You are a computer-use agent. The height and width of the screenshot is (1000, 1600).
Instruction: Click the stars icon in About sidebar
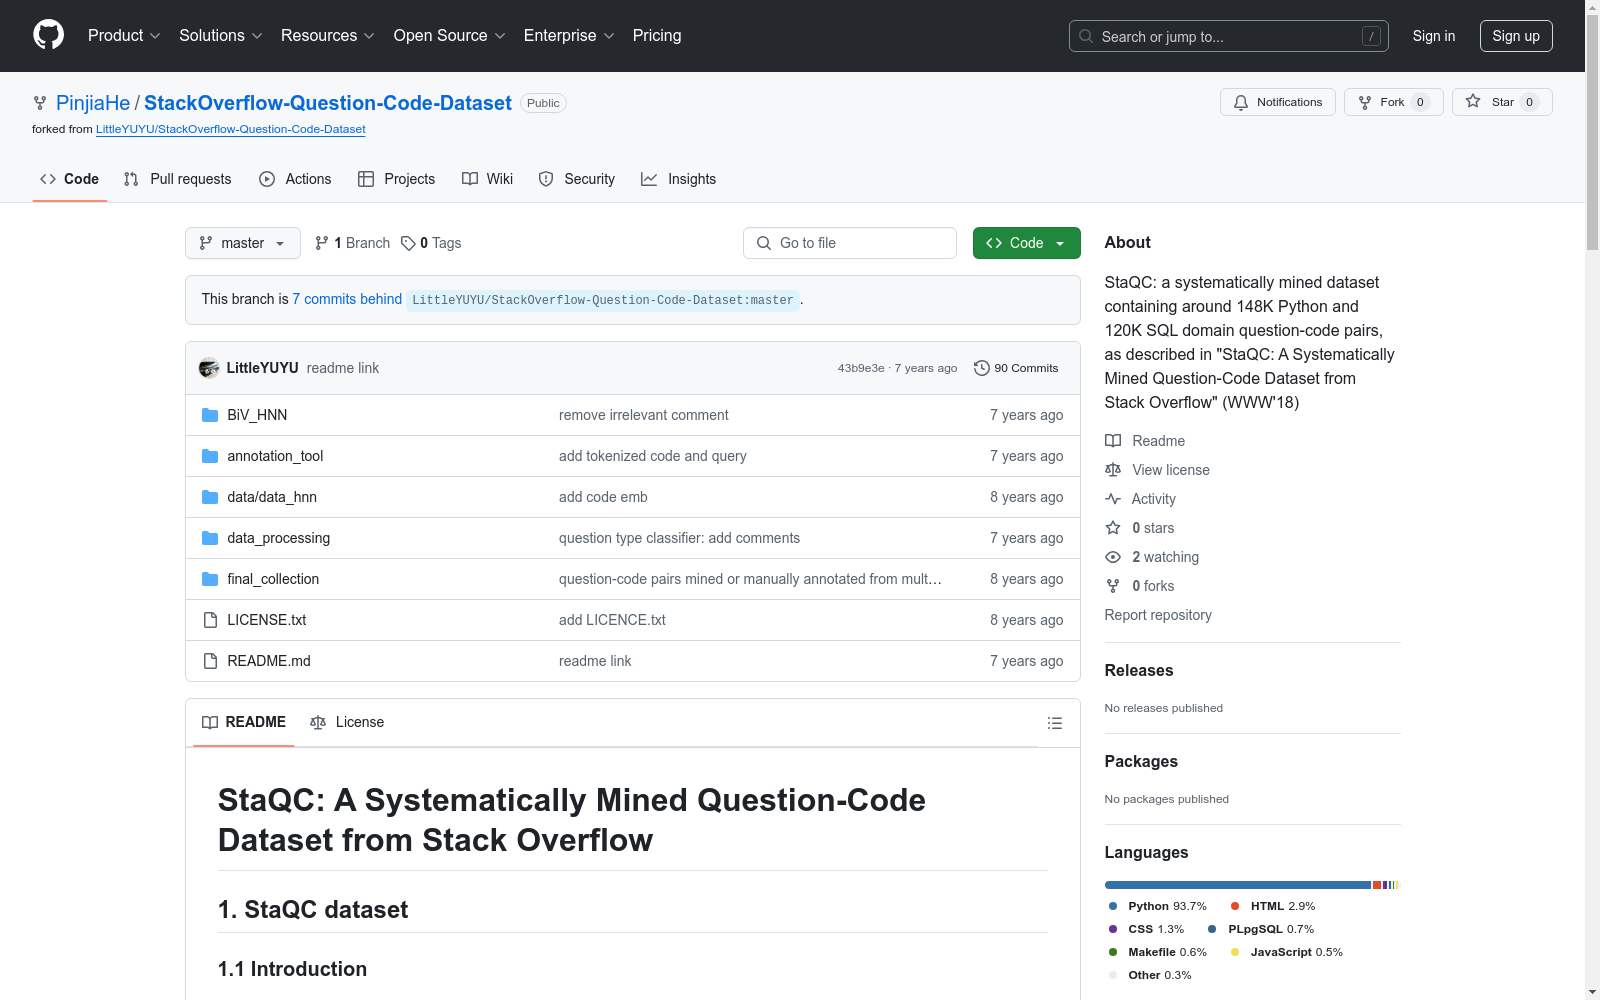point(1113,528)
